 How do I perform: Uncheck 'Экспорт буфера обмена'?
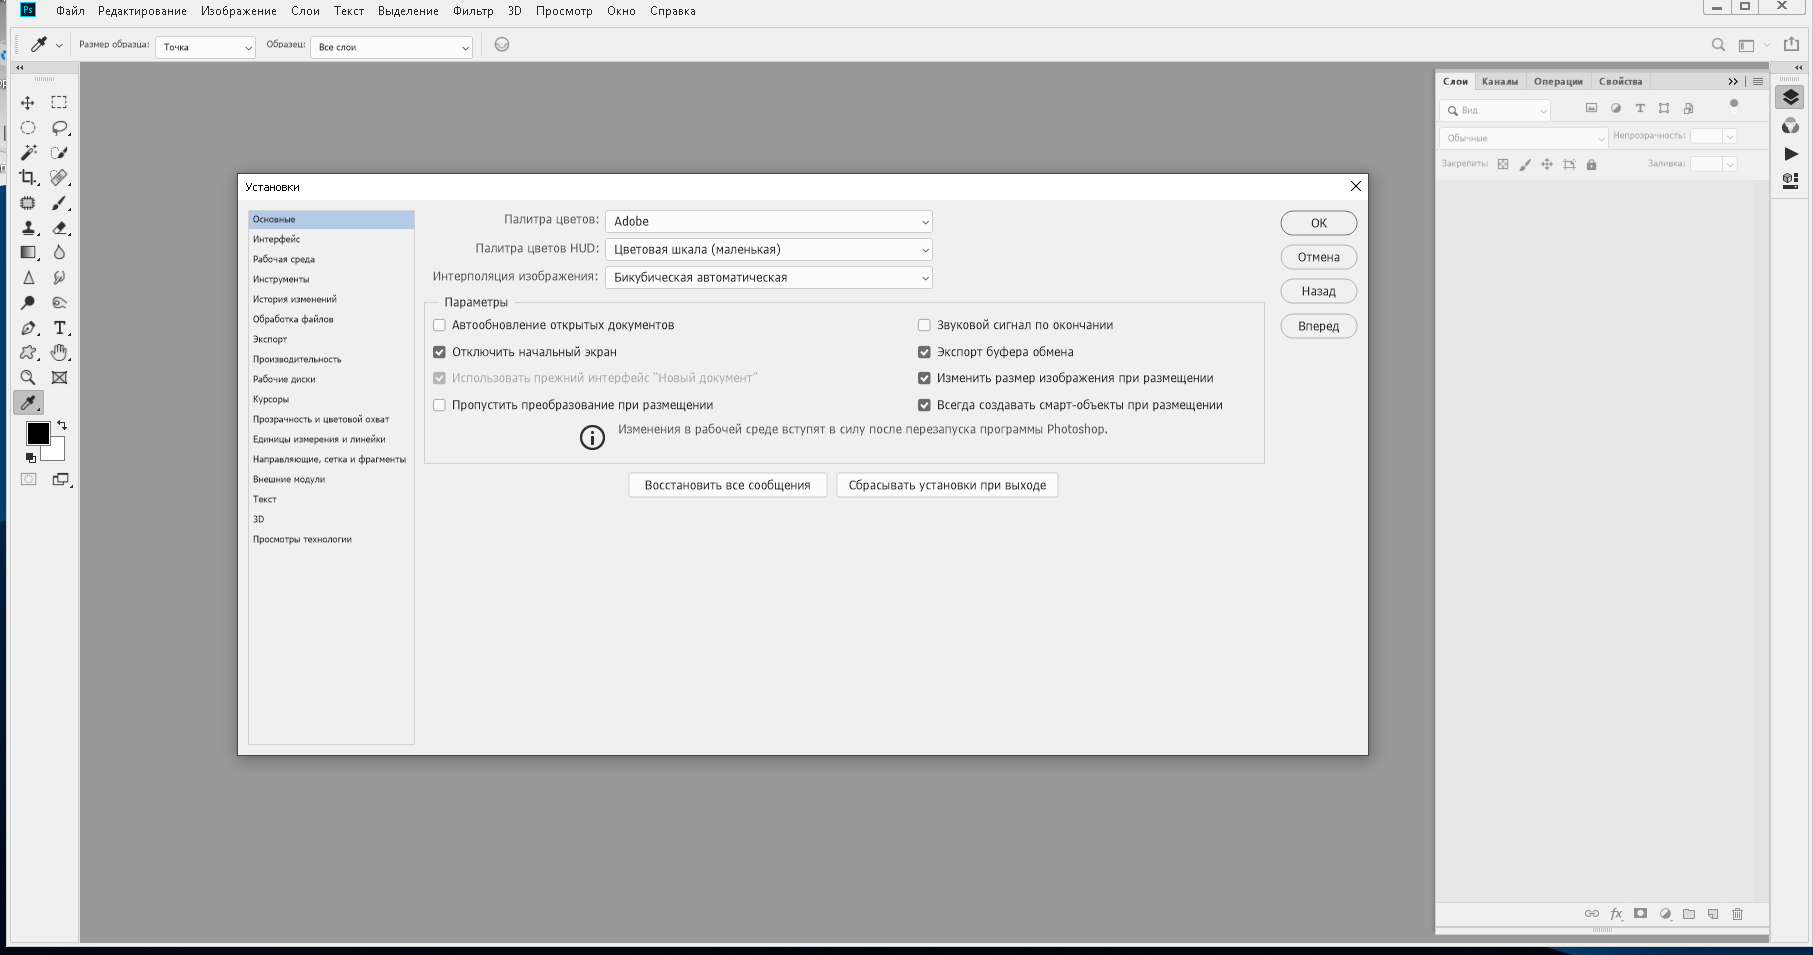pos(924,352)
